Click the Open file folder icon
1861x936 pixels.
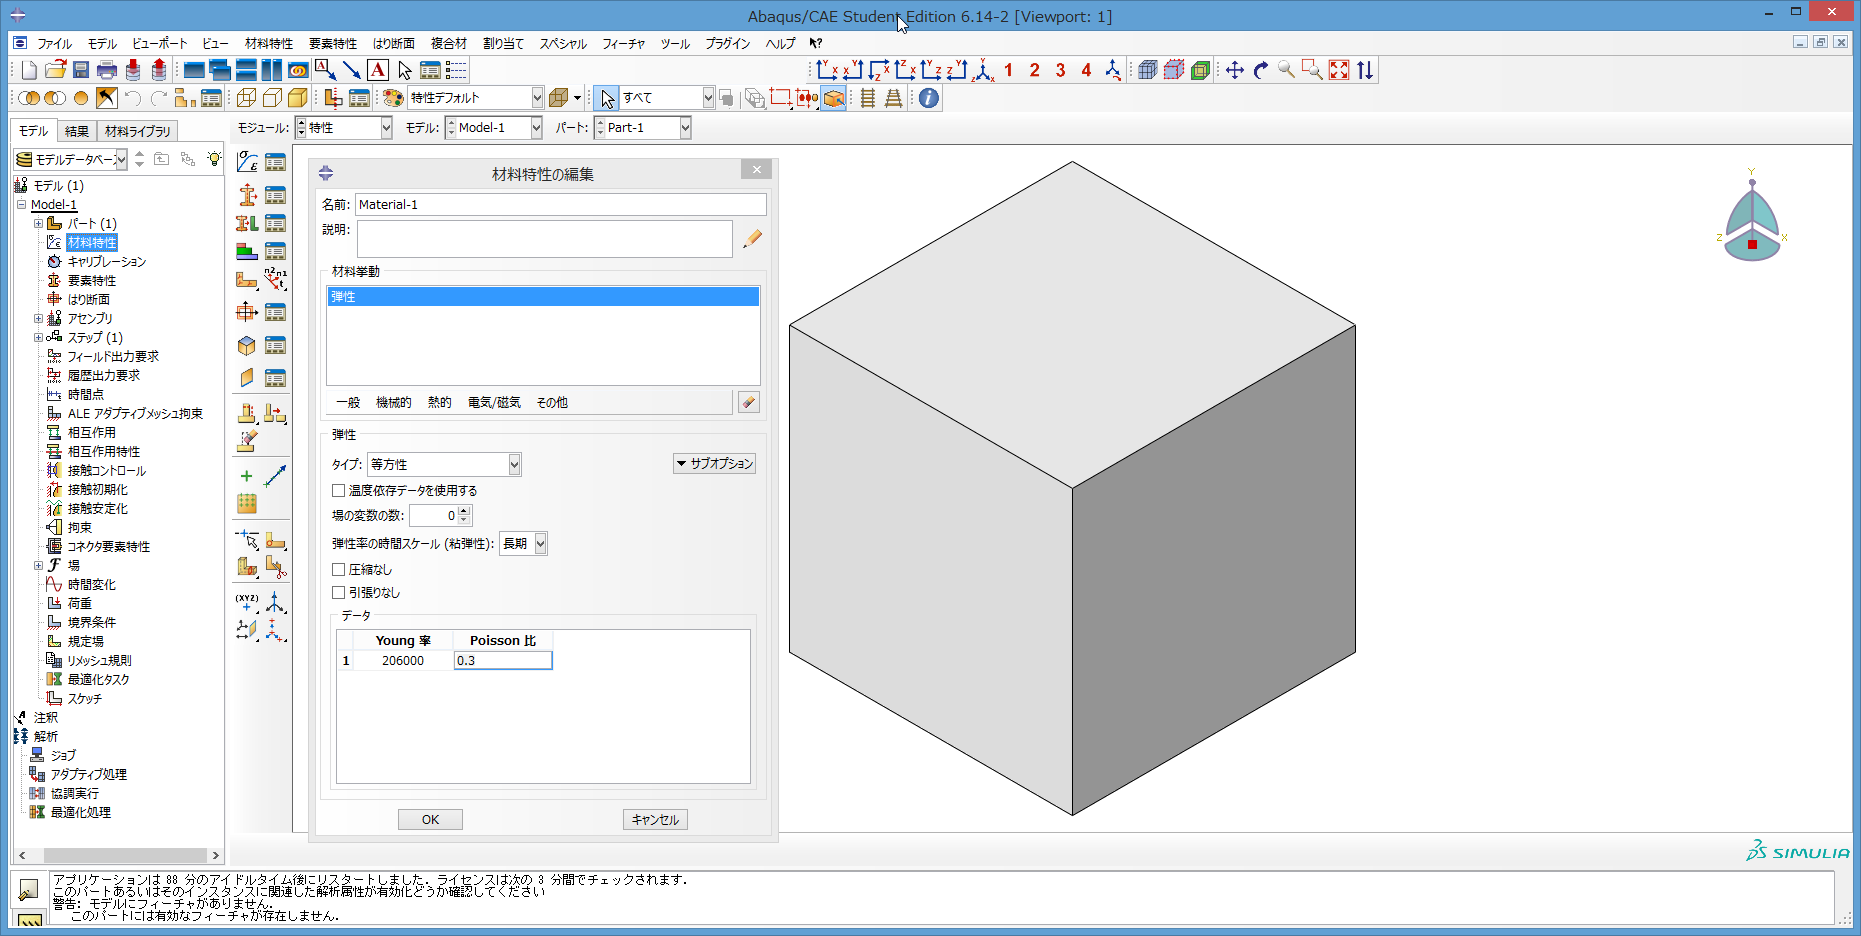pos(55,70)
